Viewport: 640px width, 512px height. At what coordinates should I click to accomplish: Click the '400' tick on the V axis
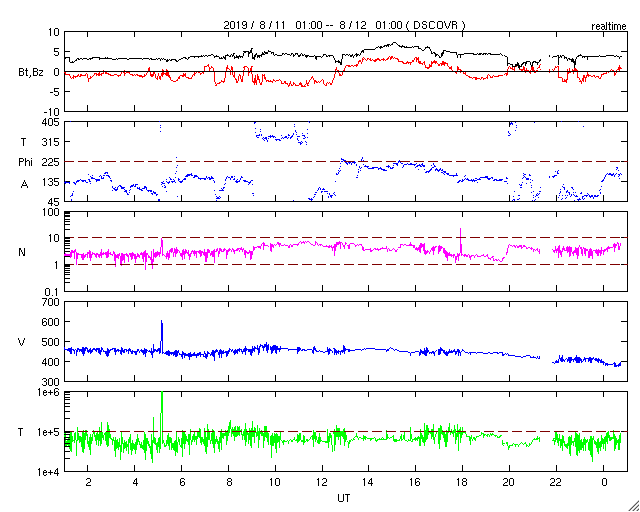click(x=51, y=362)
